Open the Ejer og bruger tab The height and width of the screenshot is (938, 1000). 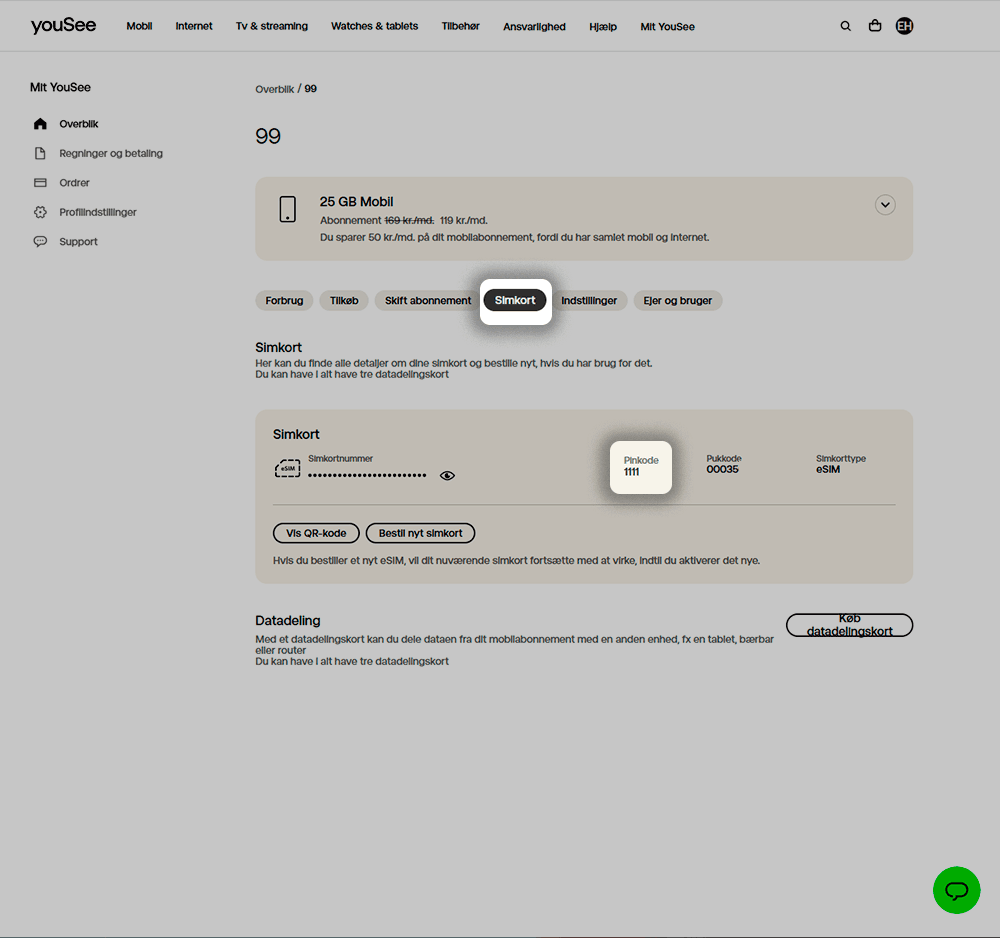tap(678, 301)
